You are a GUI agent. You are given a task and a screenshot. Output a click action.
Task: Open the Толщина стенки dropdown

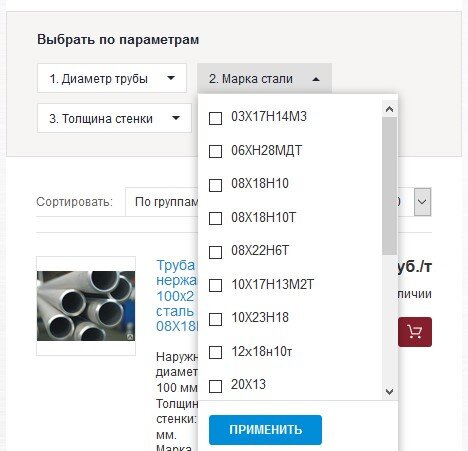click(114, 118)
